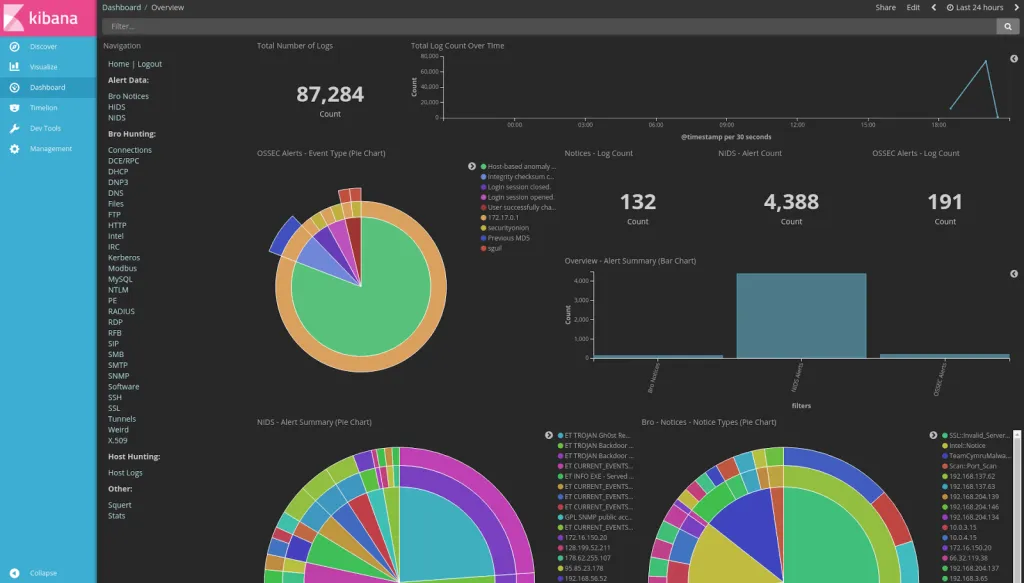Toggle 'securityonion' legend item in OSSEC chart
This screenshot has height=583, width=1024.
tap(510, 227)
